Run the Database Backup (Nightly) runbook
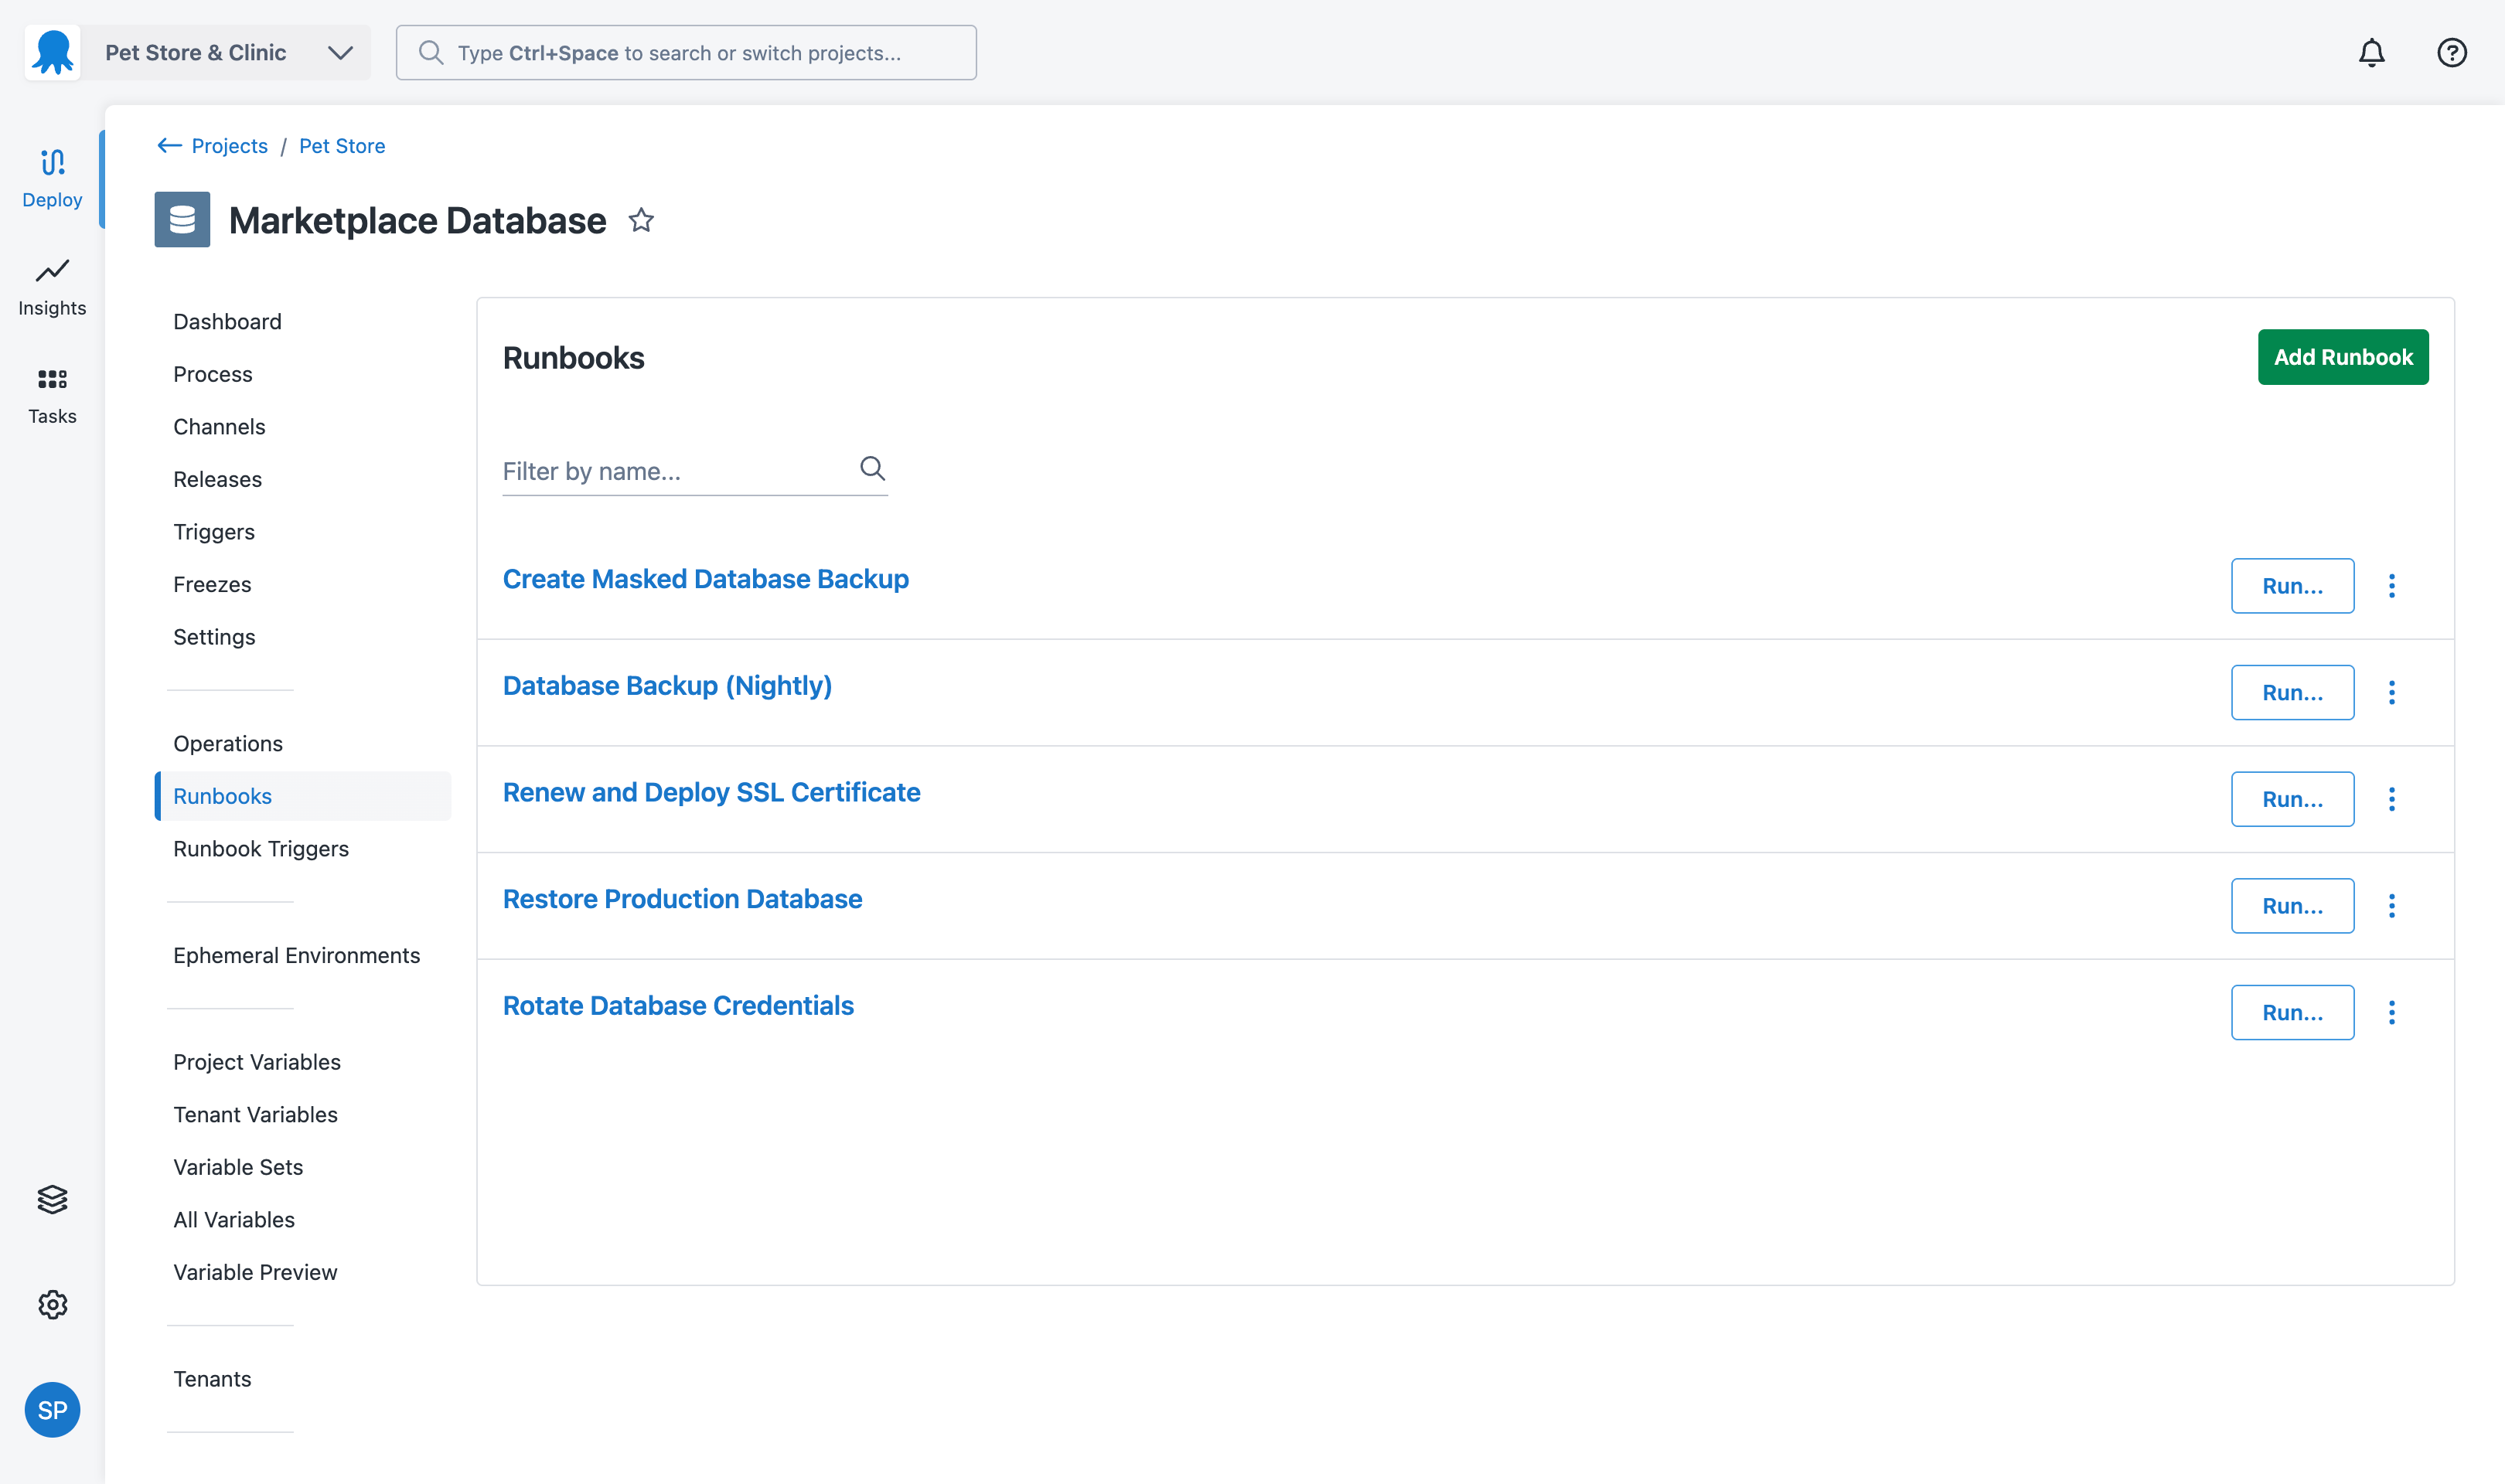The image size is (2505, 1484). click(x=2292, y=693)
